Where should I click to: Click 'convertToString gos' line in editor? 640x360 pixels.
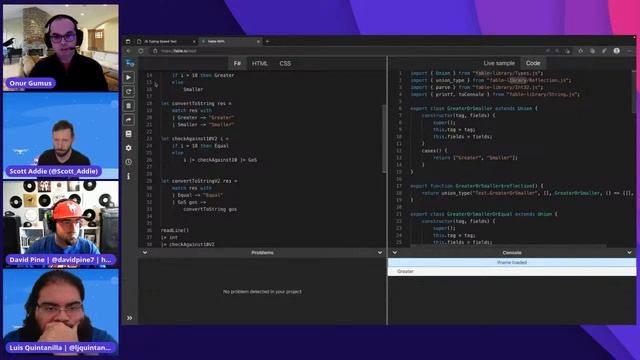[x=210, y=209]
